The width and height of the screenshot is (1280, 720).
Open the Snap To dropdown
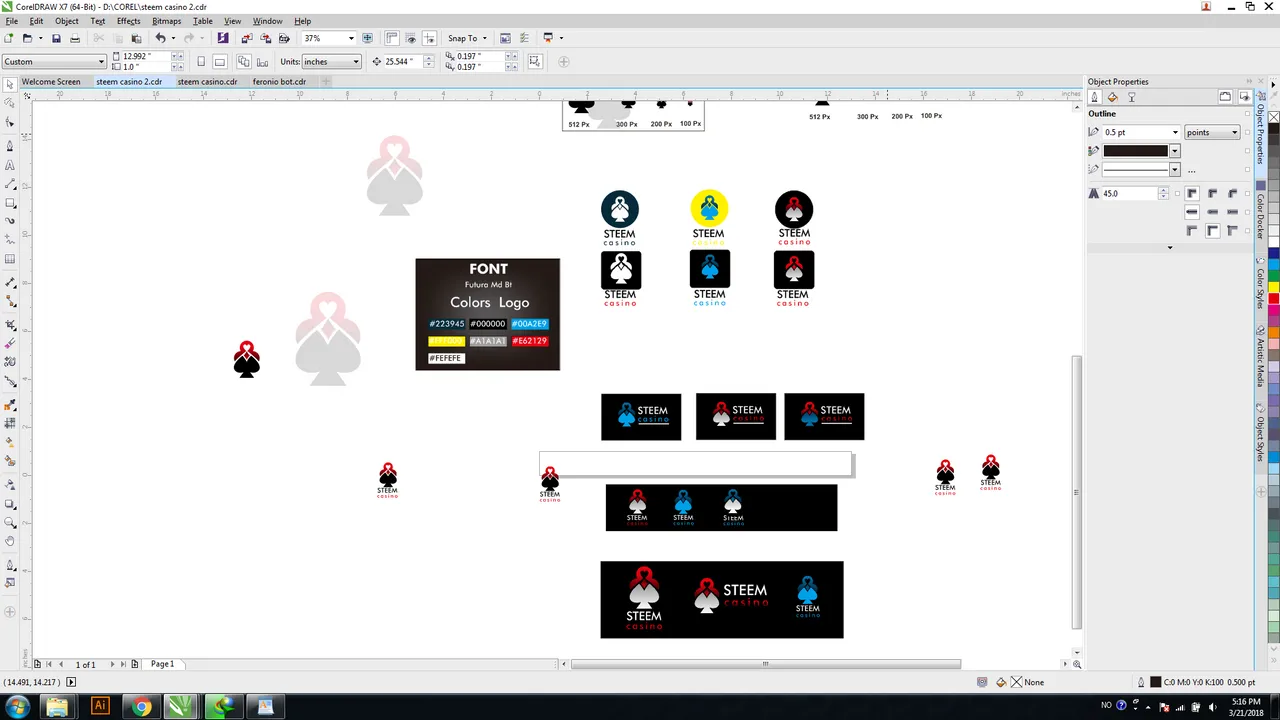pos(467,38)
